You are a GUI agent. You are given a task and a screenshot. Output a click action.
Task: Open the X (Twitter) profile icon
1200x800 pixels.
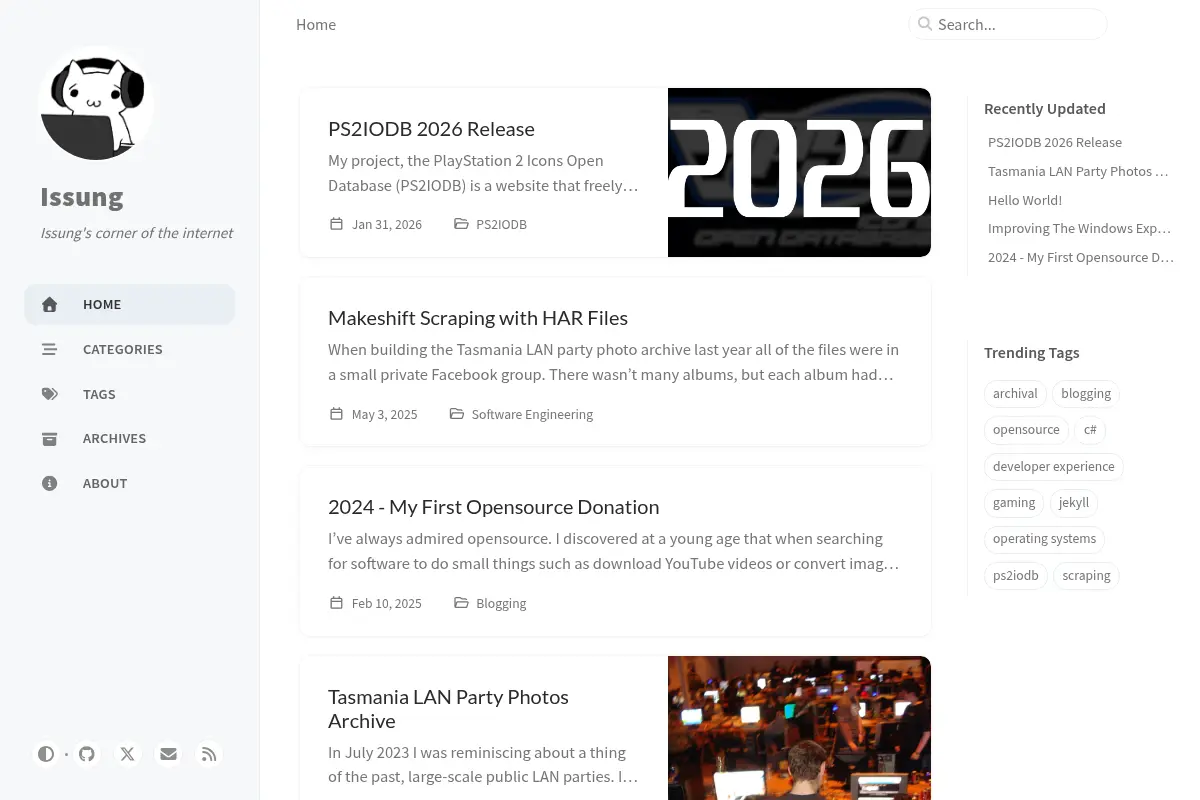(x=128, y=754)
